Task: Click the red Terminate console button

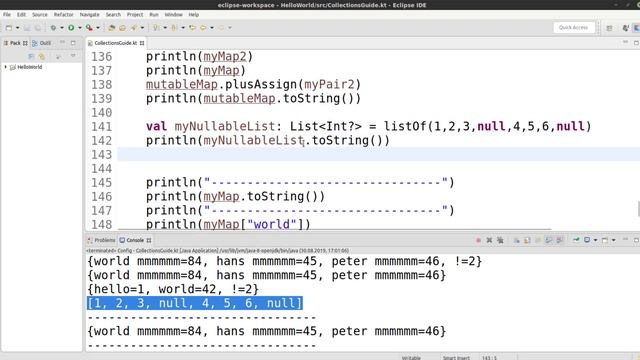Action: point(478,240)
